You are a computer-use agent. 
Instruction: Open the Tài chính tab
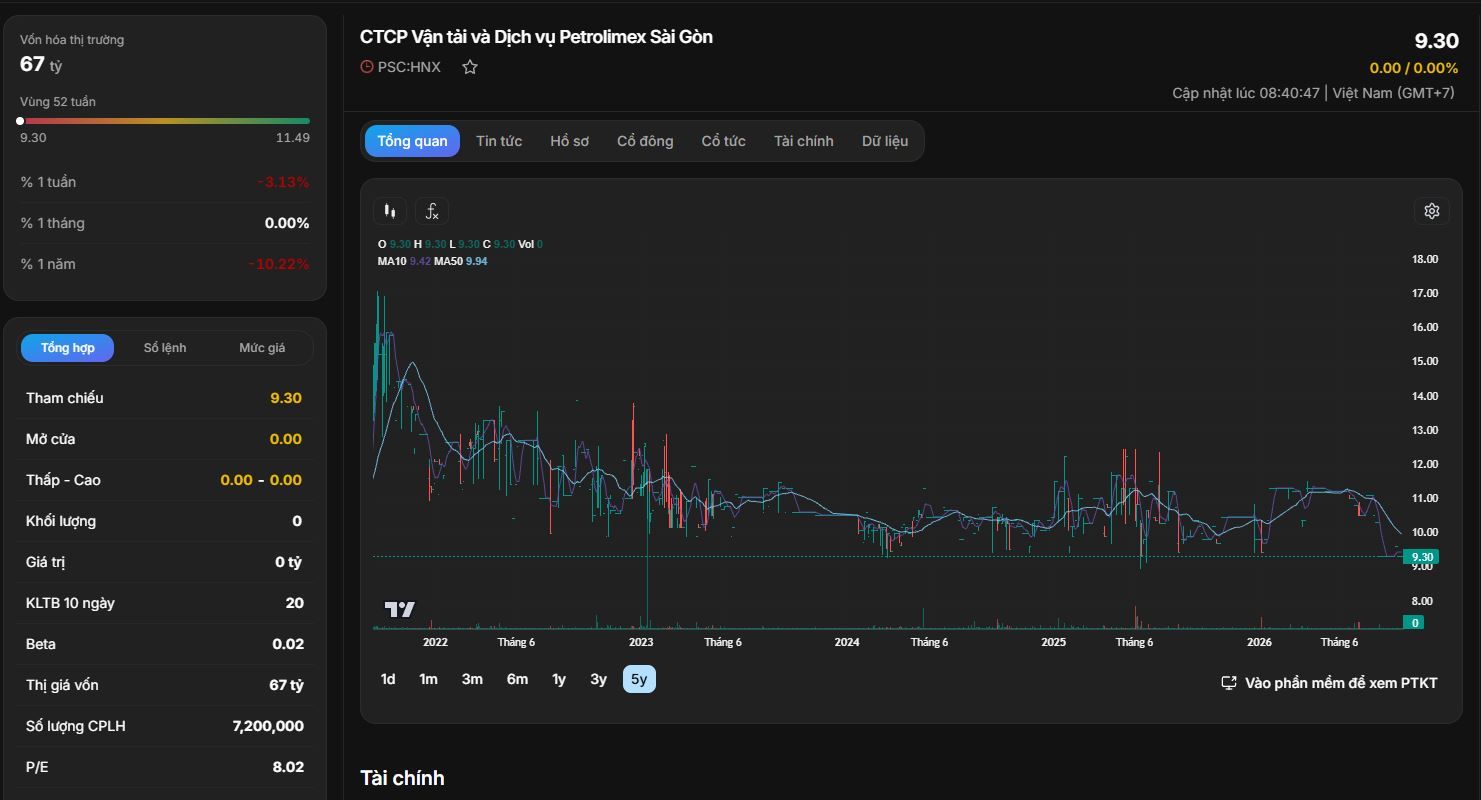pos(803,141)
